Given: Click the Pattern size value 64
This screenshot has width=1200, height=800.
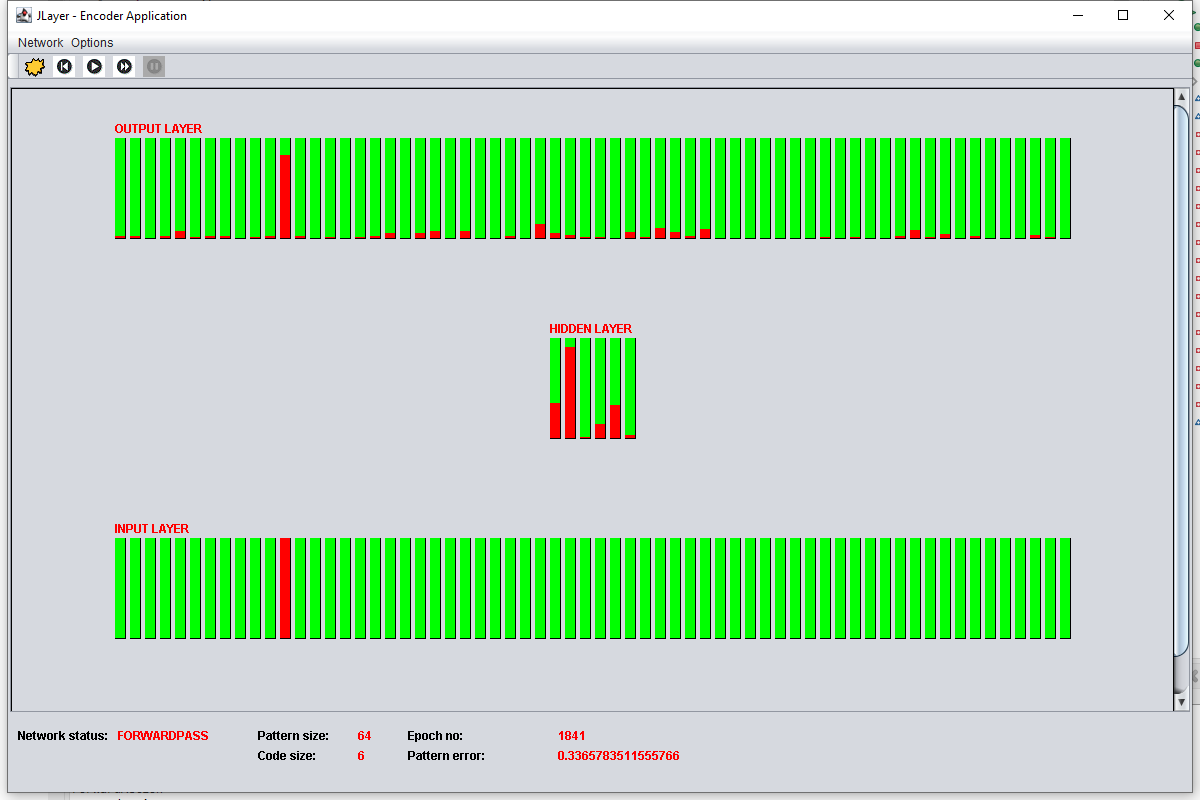Looking at the screenshot, I should point(364,736).
